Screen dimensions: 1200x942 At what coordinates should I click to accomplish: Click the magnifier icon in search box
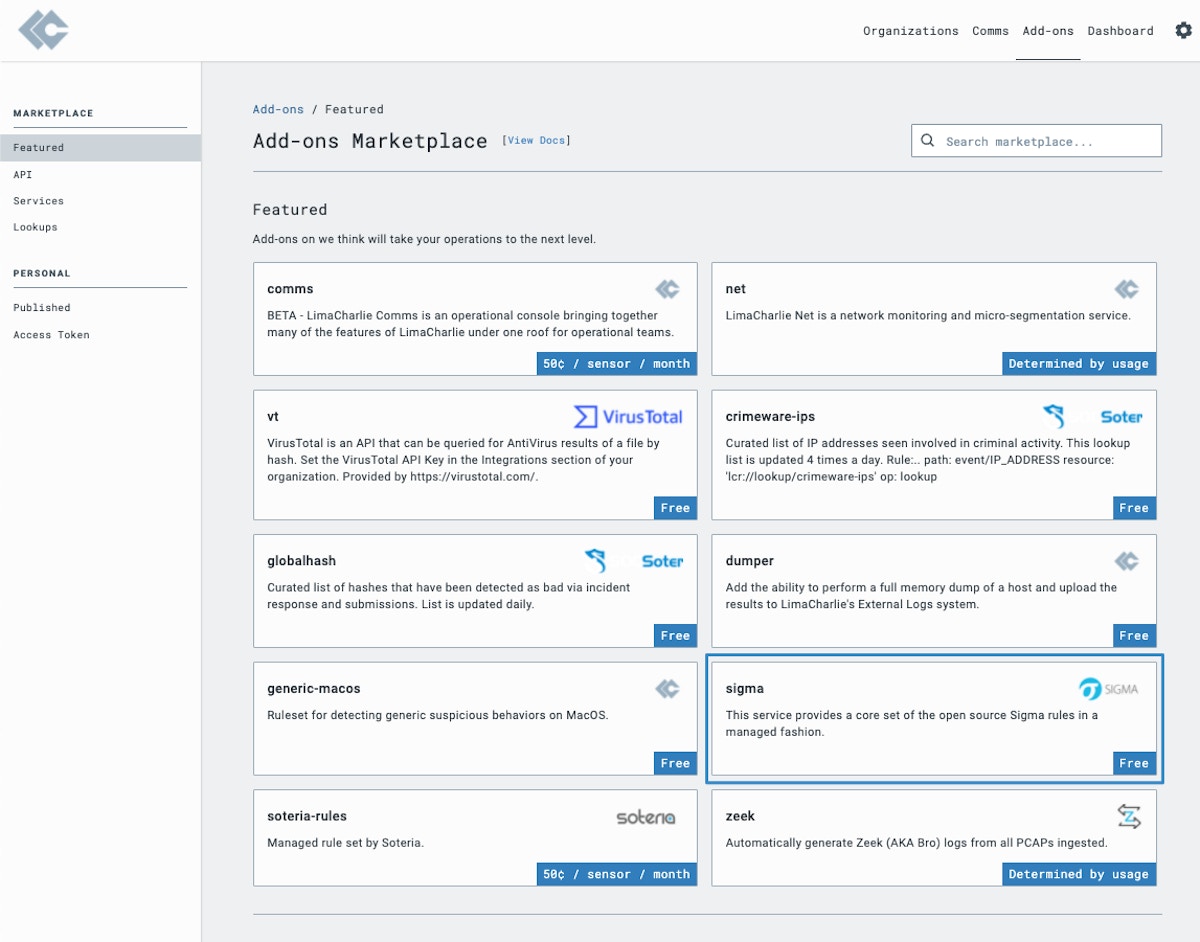(927, 141)
